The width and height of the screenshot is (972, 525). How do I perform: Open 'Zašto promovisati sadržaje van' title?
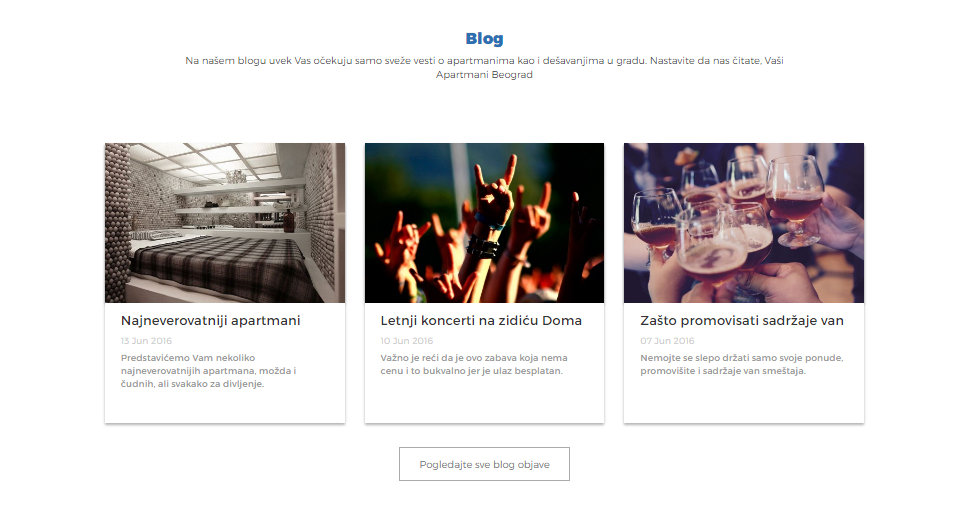742,320
